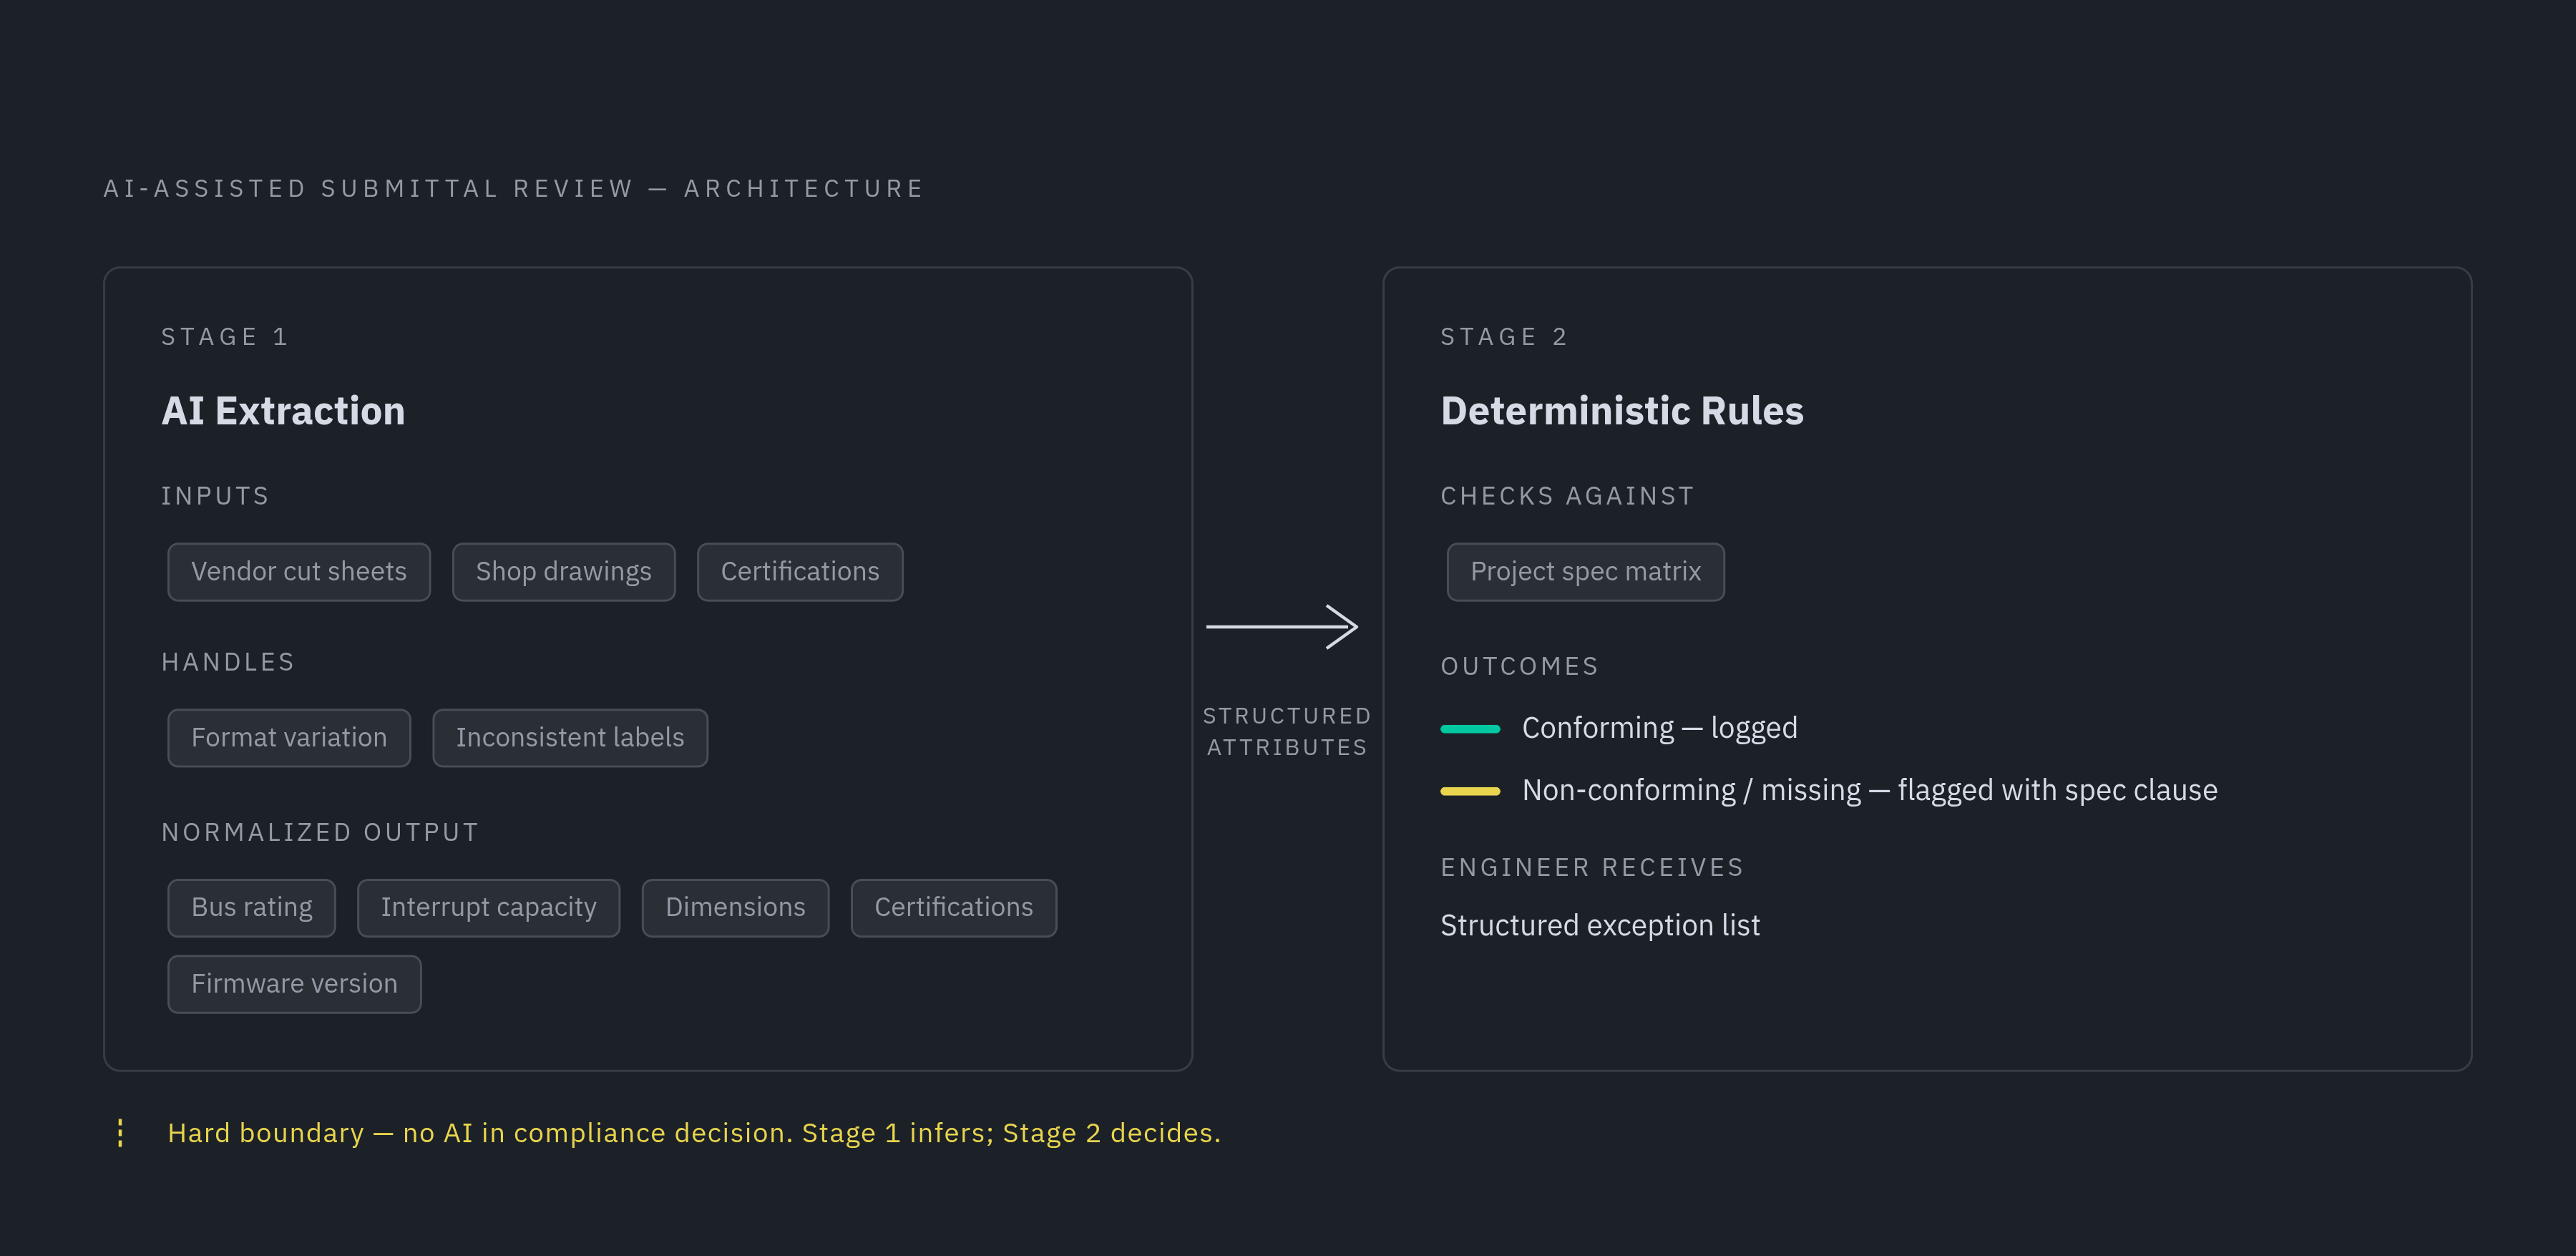Screen dimensions: 2576x1256
Task: Click the ENGINEER RECEIVES label
Action: (1592, 867)
